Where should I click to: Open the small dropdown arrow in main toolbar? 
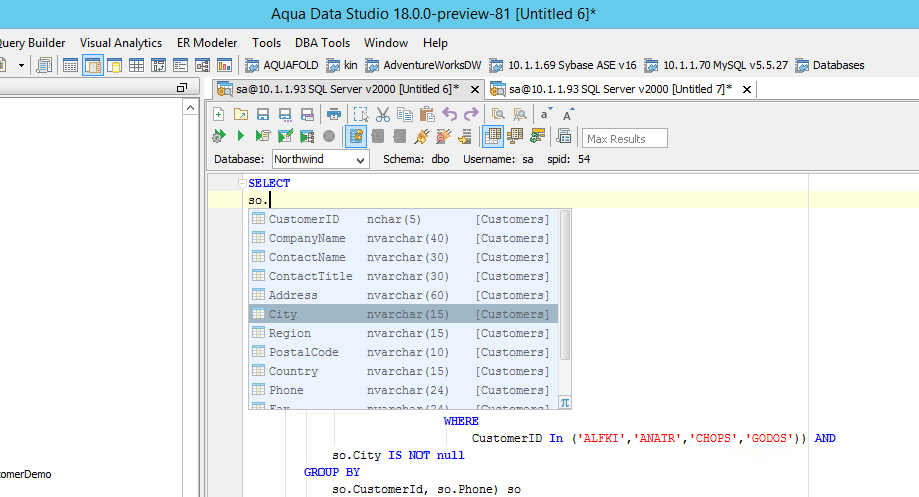pos(22,65)
